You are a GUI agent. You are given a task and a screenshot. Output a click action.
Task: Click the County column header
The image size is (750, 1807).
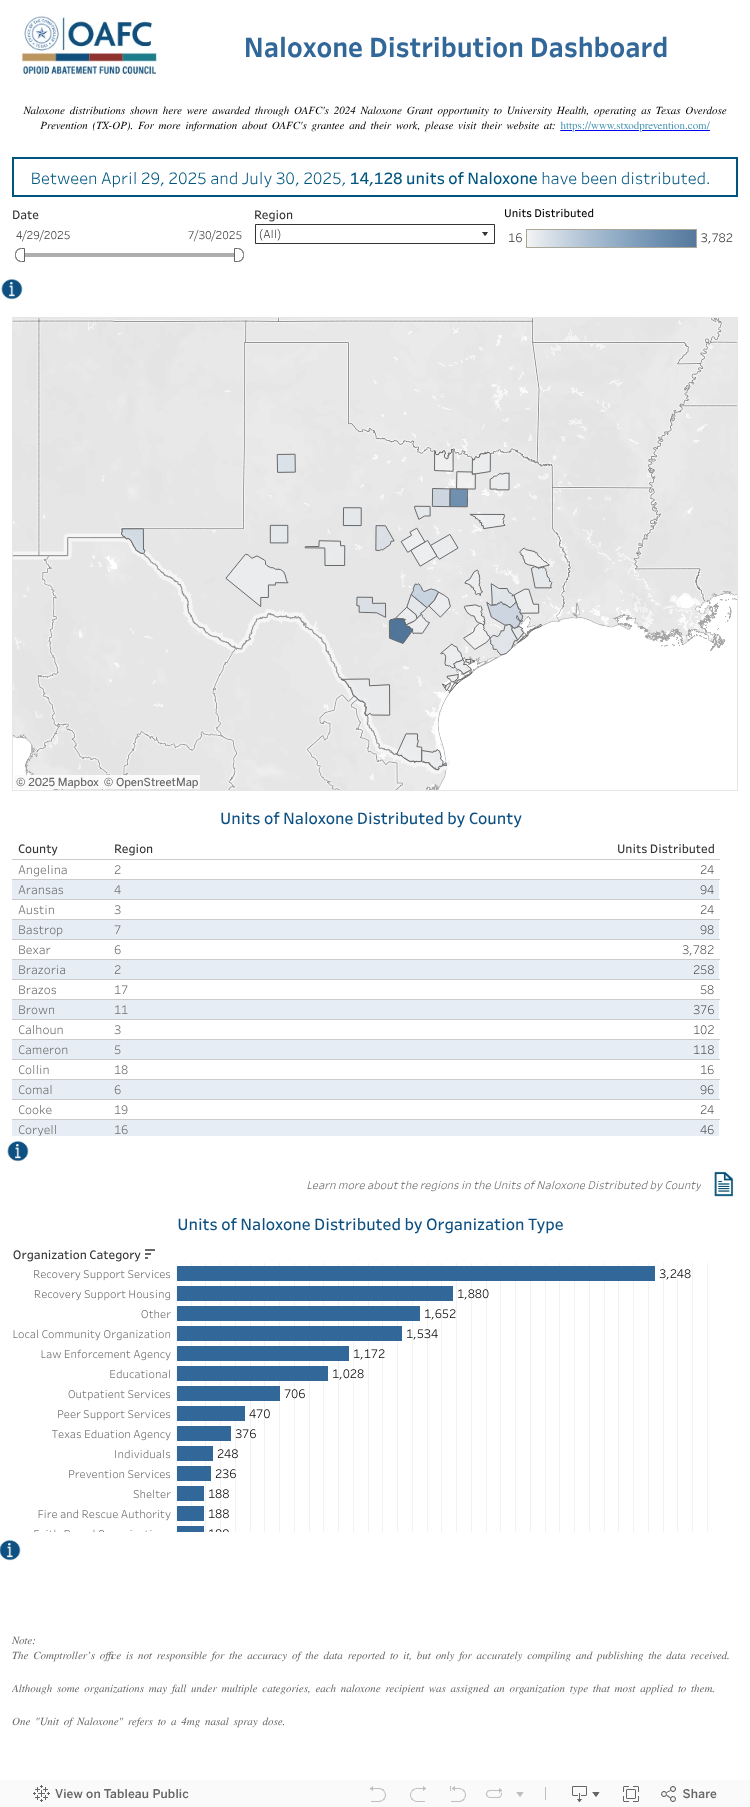pyautogui.click(x=38, y=849)
